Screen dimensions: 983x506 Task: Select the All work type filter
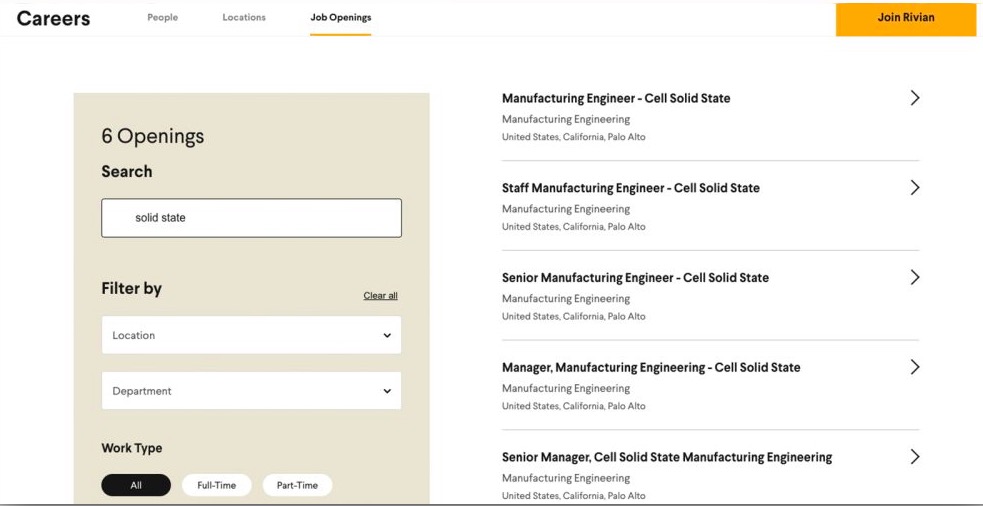click(x=136, y=485)
